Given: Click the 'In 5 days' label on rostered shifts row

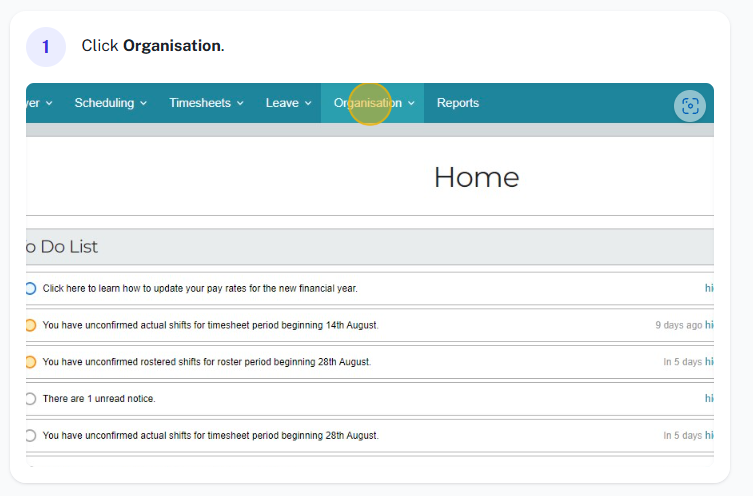Looking at the screenshot, I should pyautogui.click(x=682, y=362).
